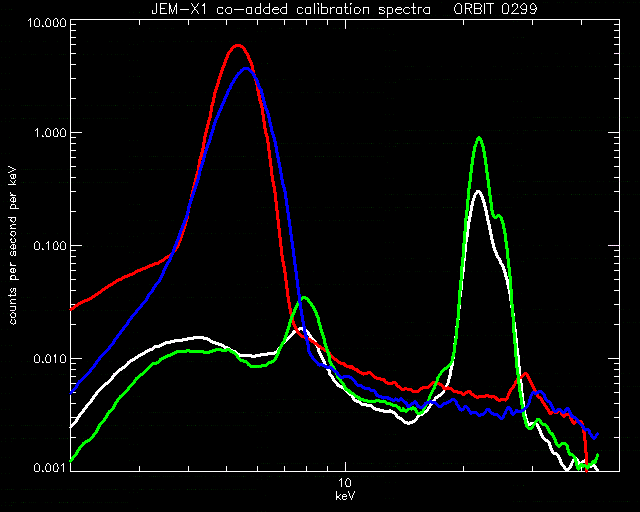Click the 0.100 y-axis tick label
The height and width of the screenshot is (512, 640).
50,246
